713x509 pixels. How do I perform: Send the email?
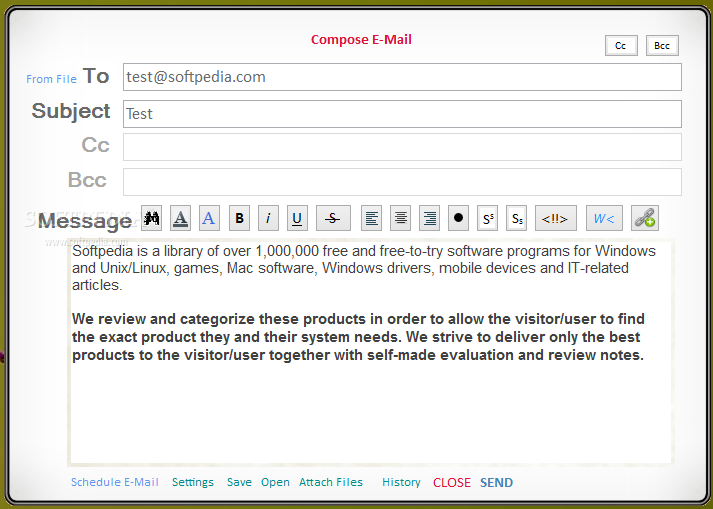496,483
